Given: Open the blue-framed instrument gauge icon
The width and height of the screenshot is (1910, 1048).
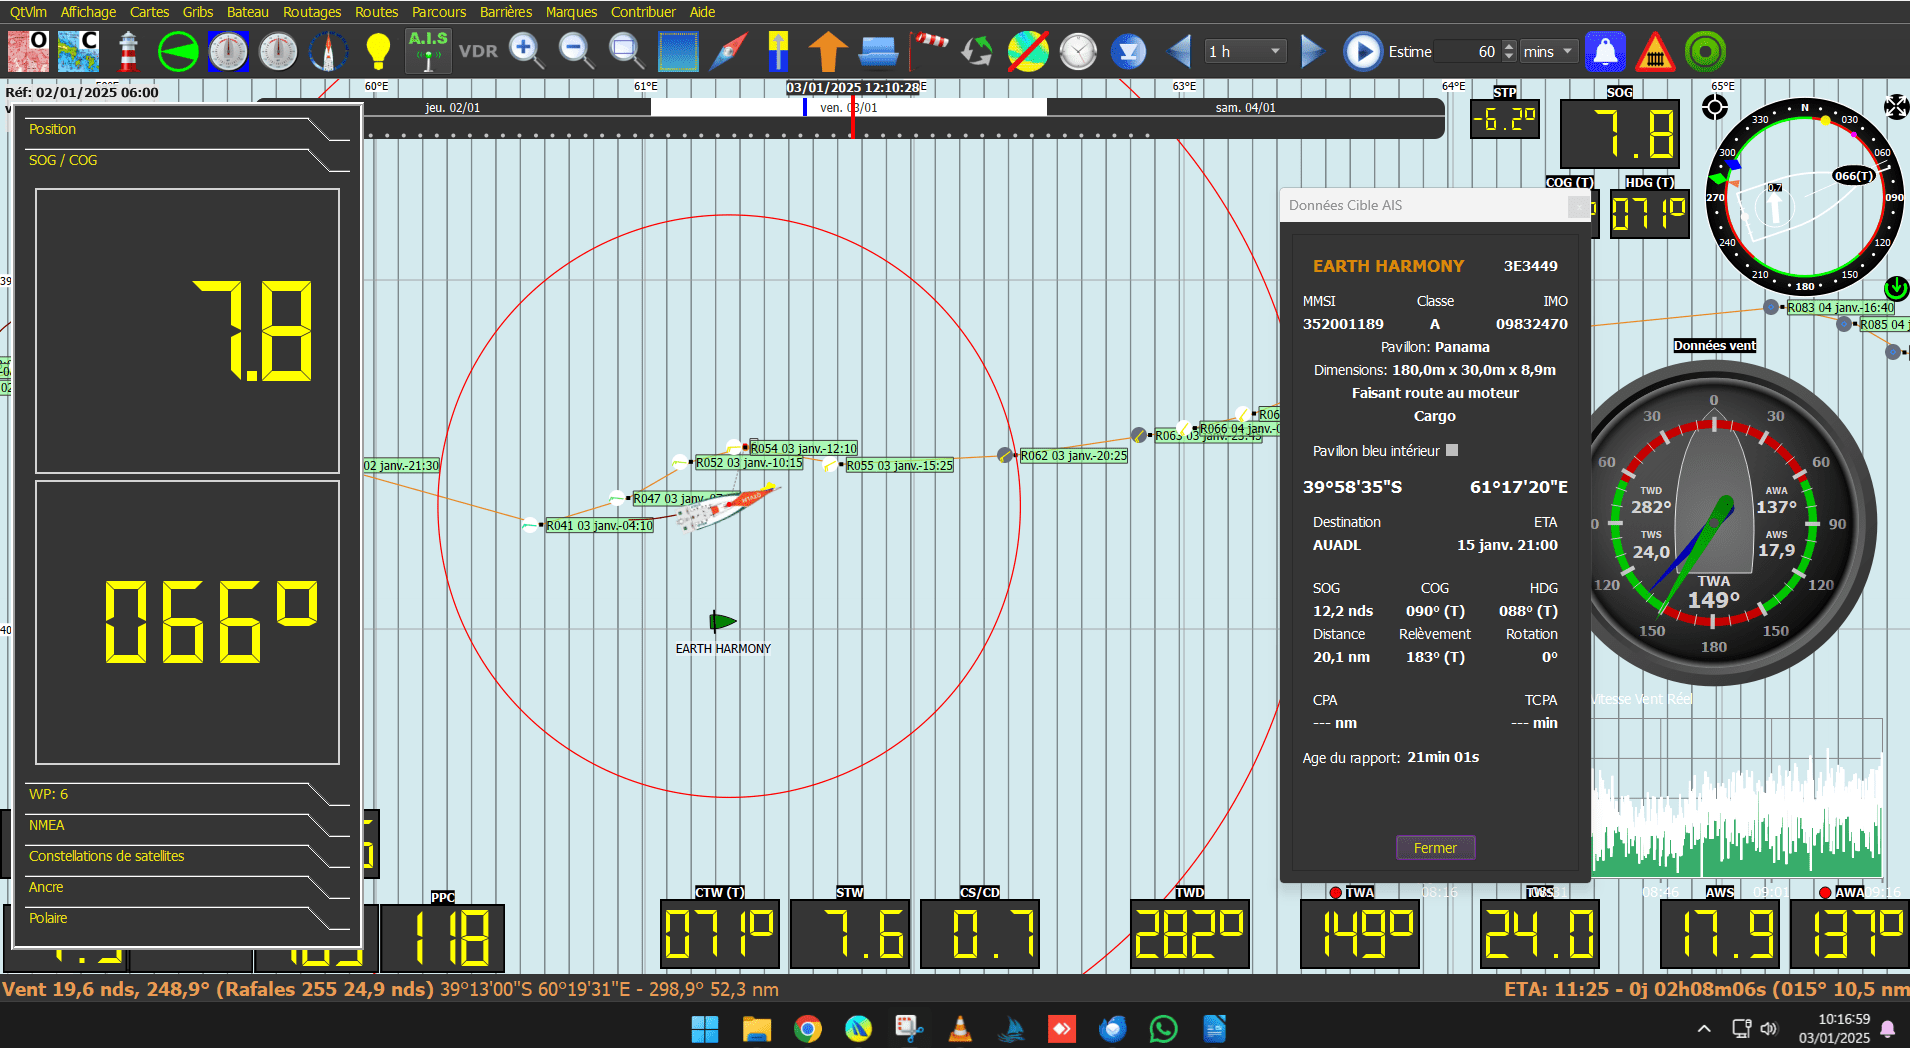Looking at the screenshot, I should tap(228, 51).
